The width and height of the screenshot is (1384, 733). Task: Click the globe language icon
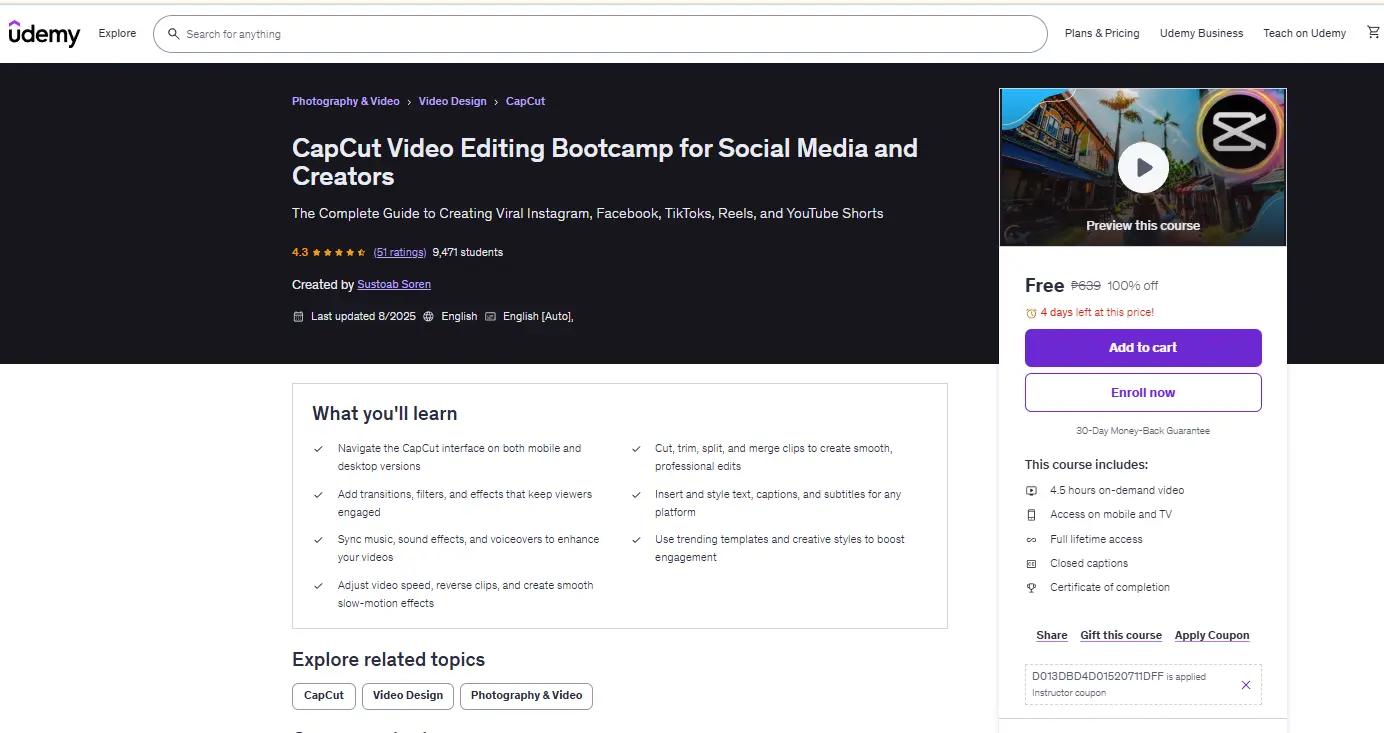point(428,316)
